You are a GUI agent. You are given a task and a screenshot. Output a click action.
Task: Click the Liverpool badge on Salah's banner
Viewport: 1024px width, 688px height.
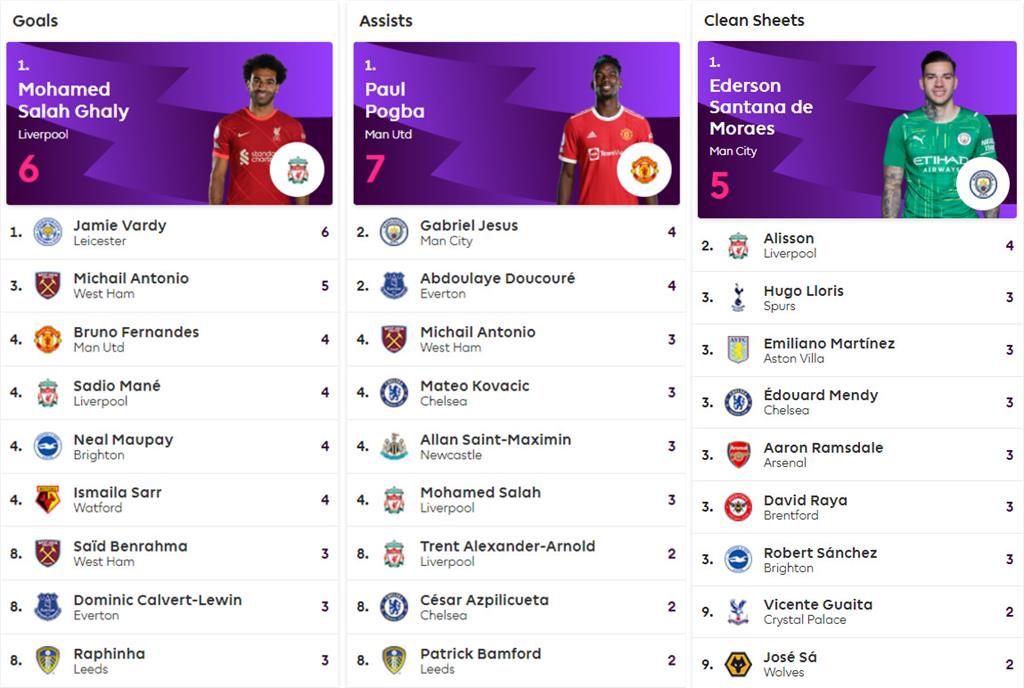[x=297, y=171]
